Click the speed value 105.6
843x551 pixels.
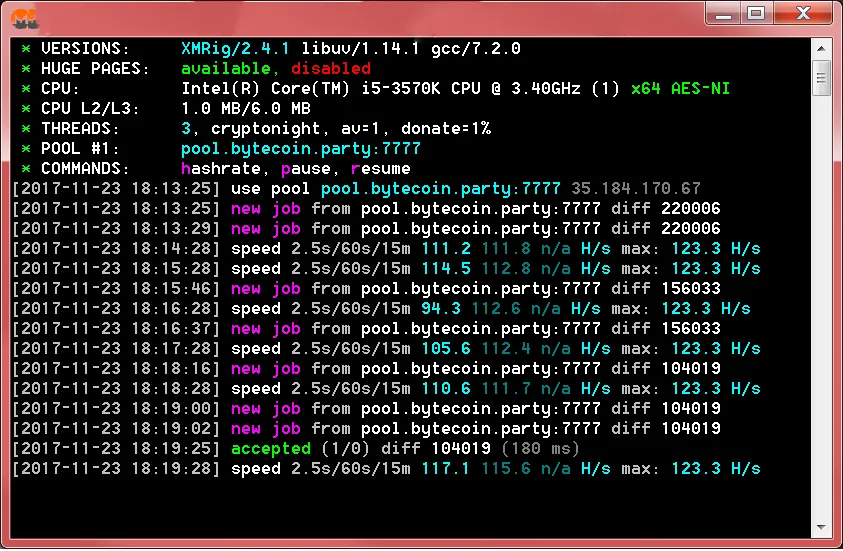pyautogui.click(x=446, y=349)
